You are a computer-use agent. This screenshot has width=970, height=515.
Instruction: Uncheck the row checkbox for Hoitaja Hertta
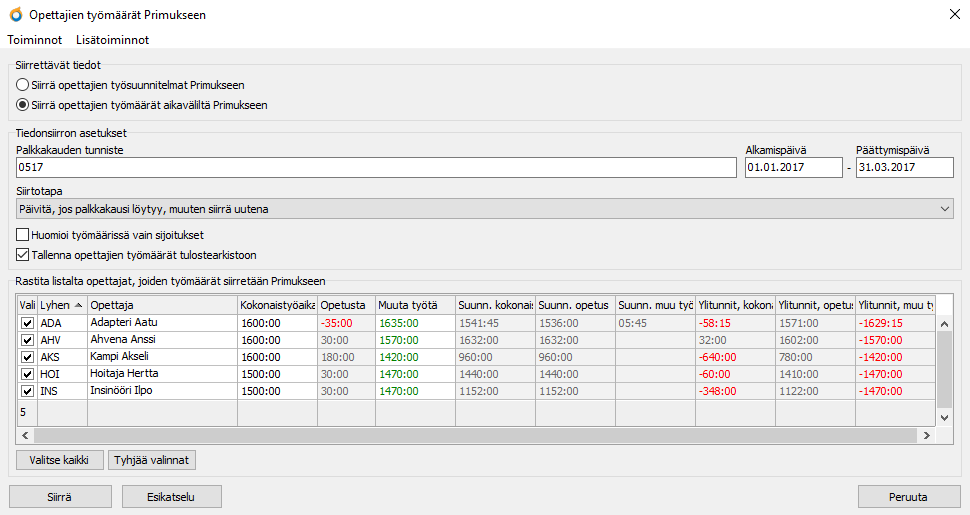[x=27, y=374]
